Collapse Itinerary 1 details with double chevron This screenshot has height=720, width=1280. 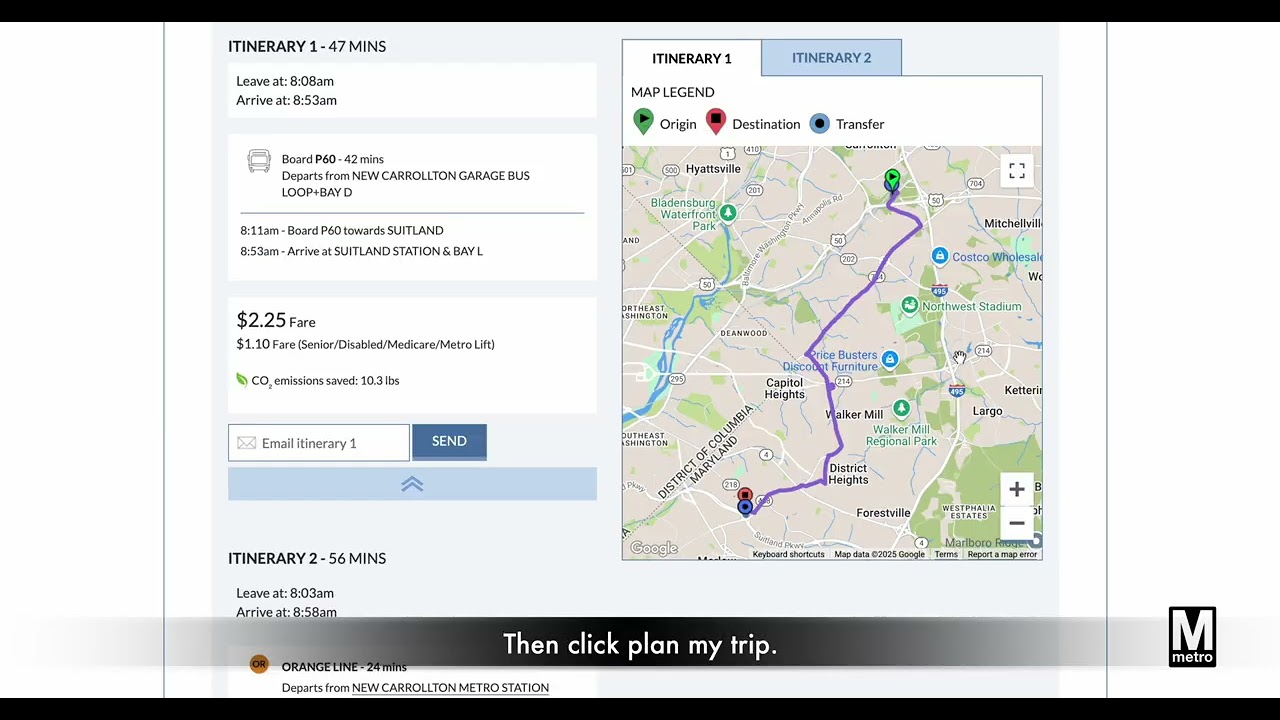point(412,484)
